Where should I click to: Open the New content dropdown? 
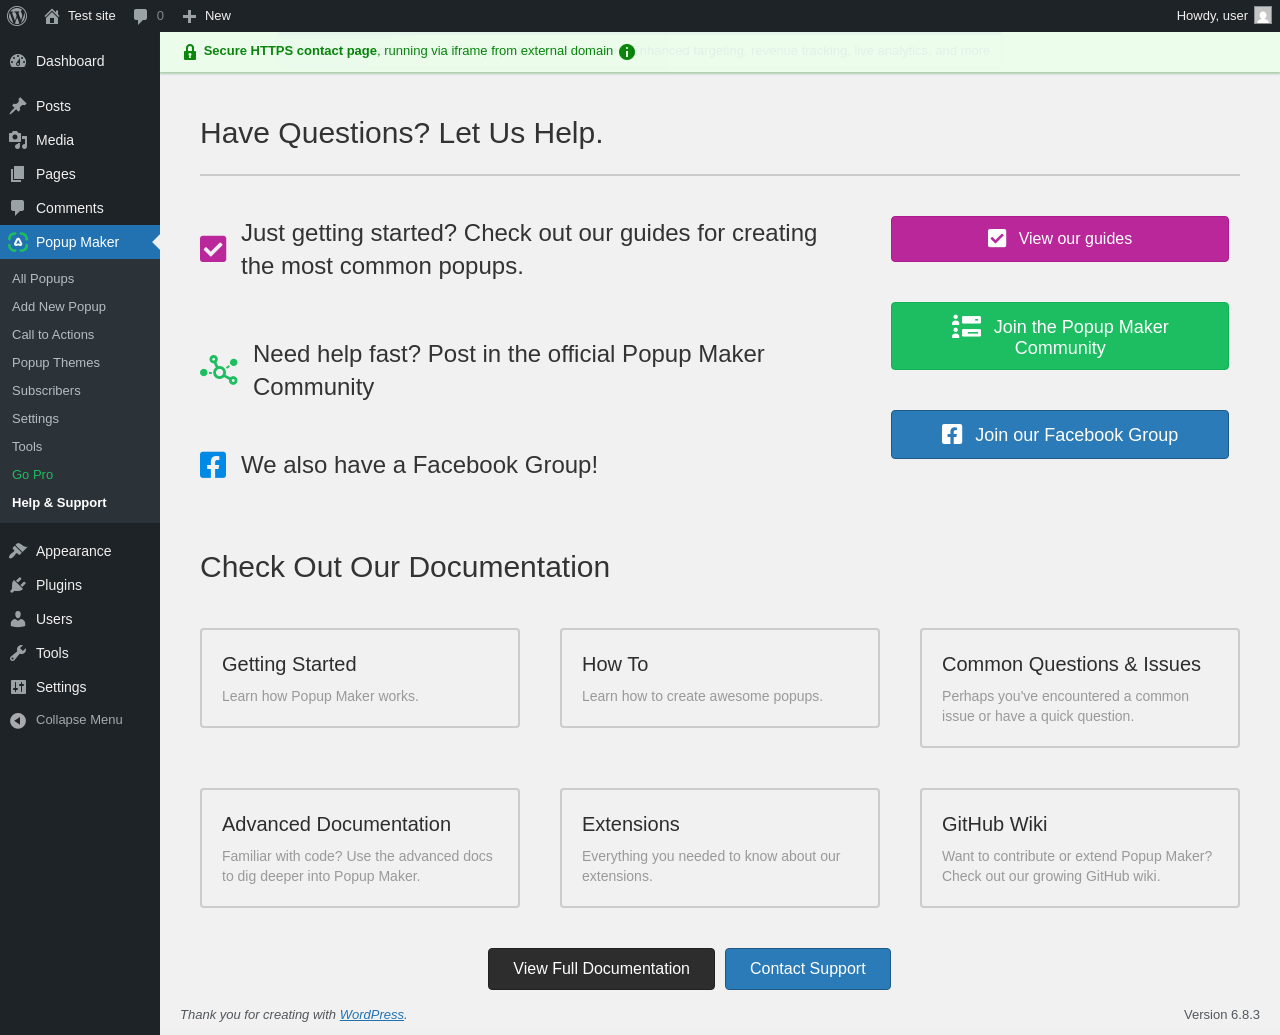click(x=207, y=16)
